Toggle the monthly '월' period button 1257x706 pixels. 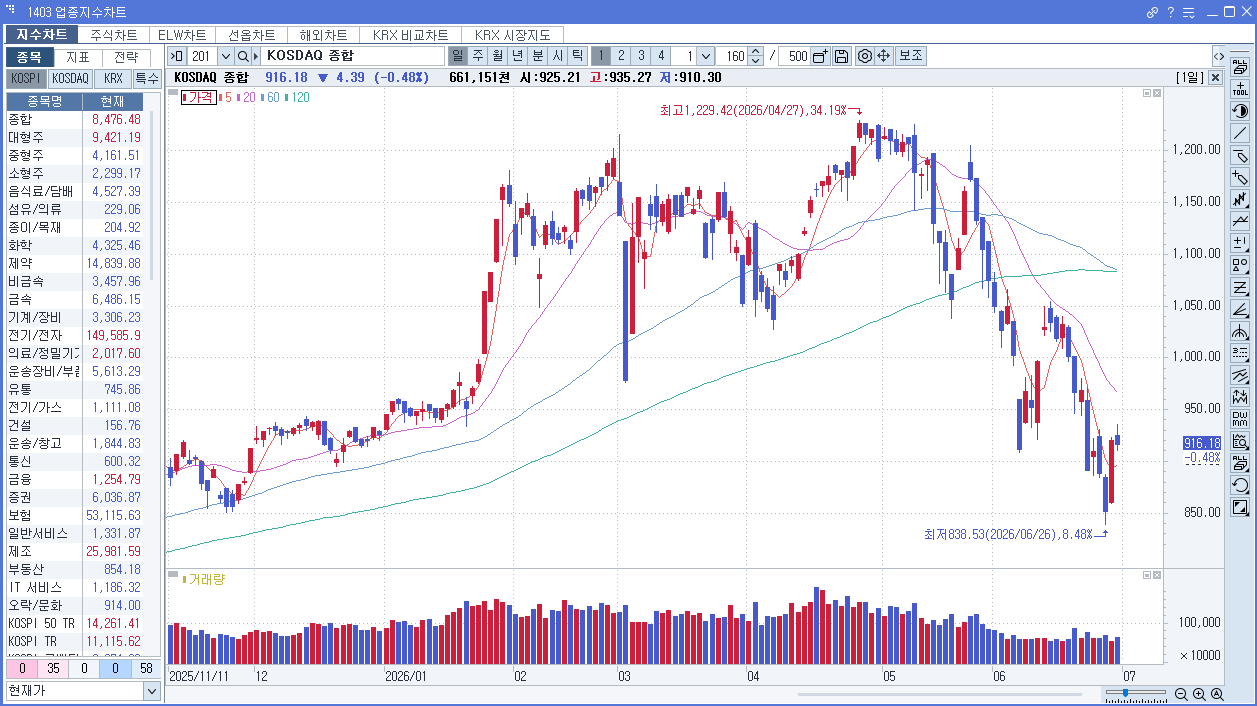coord(498,56)
